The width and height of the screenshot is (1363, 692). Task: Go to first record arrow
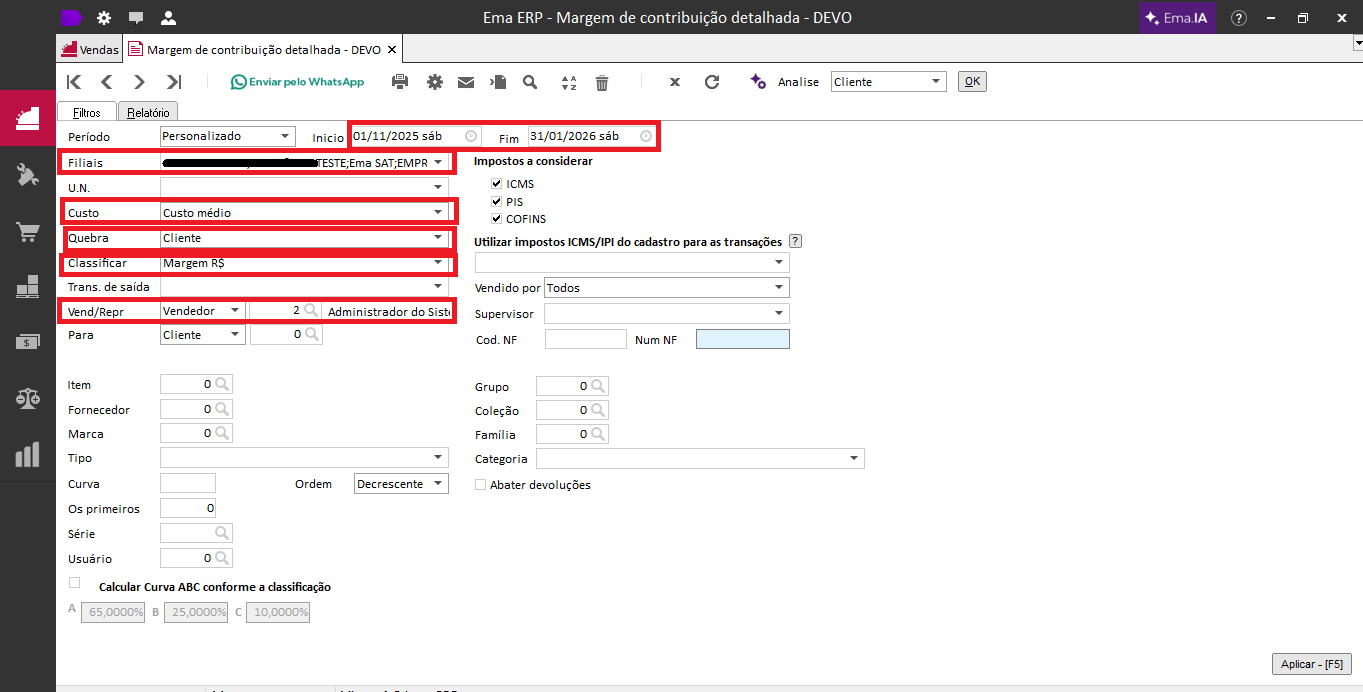[73, 82]
